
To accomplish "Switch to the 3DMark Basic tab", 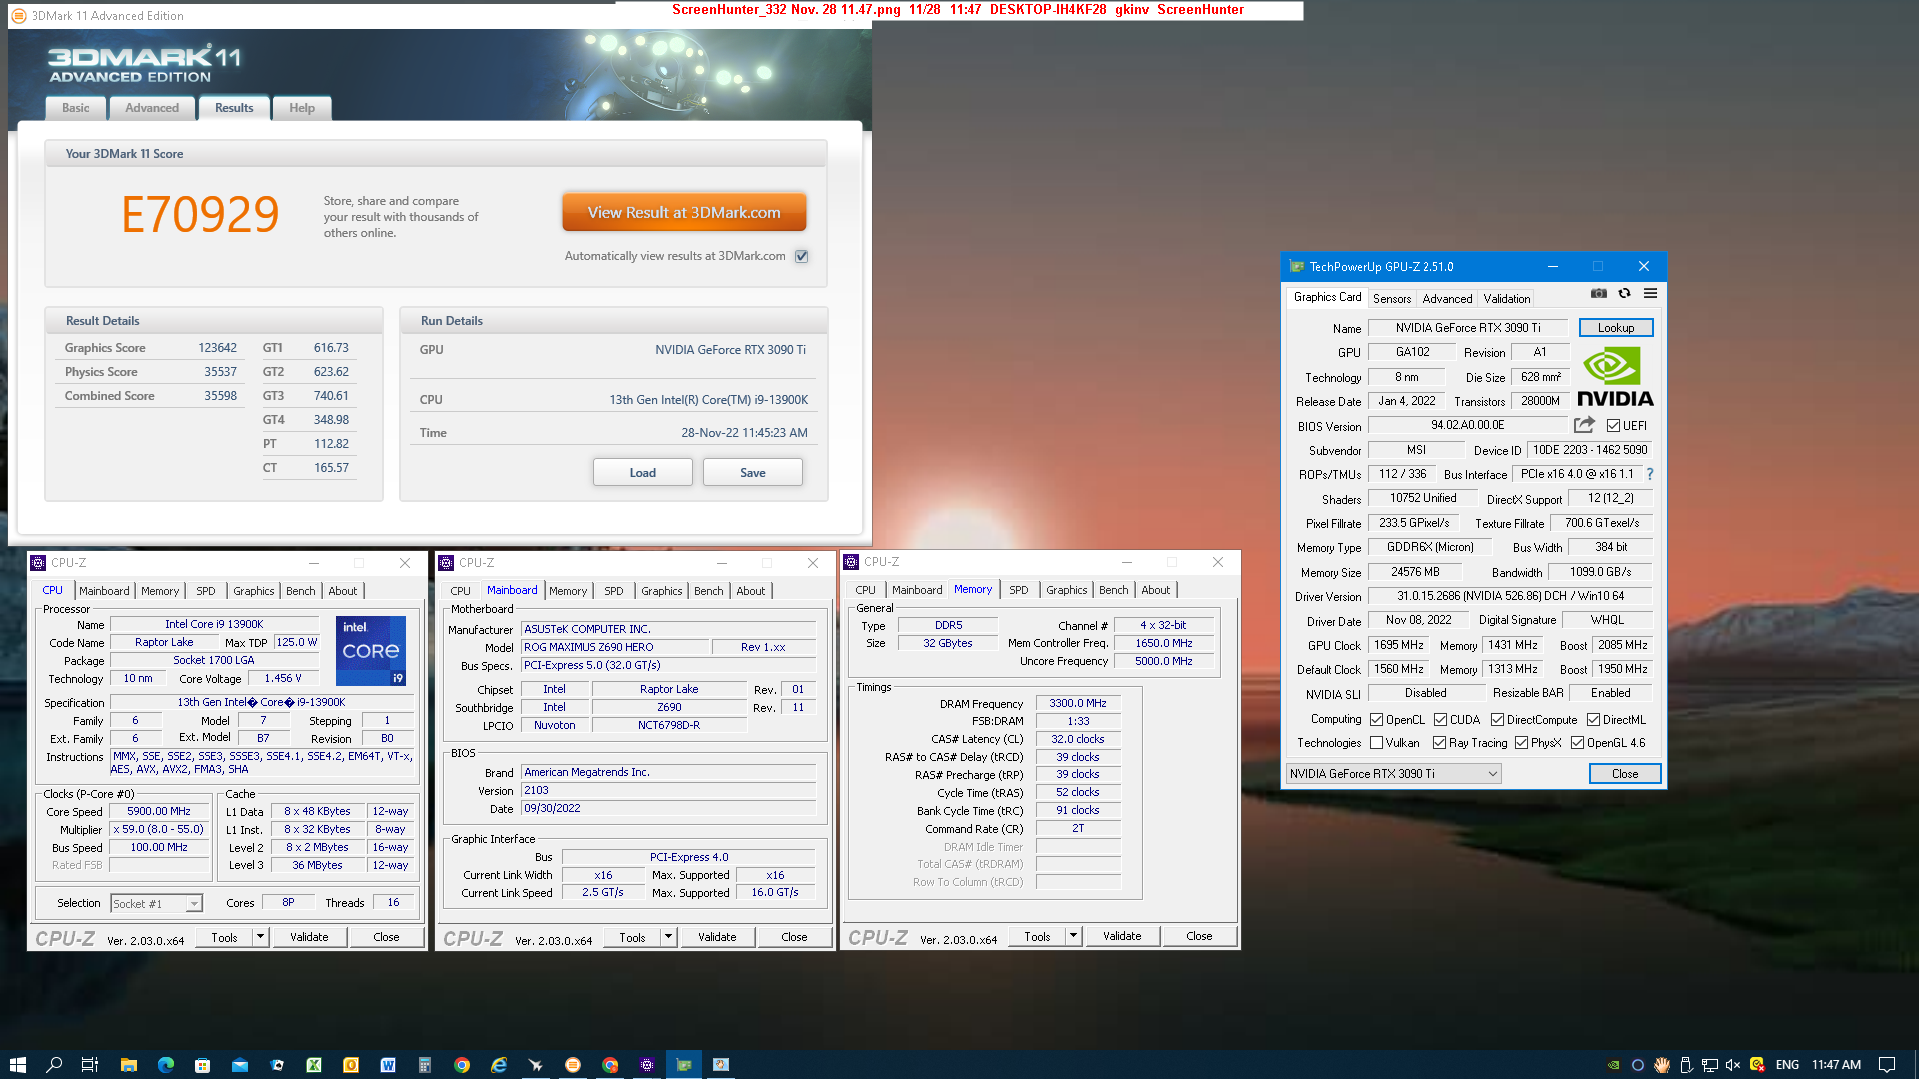I will (x=75, y=108).
